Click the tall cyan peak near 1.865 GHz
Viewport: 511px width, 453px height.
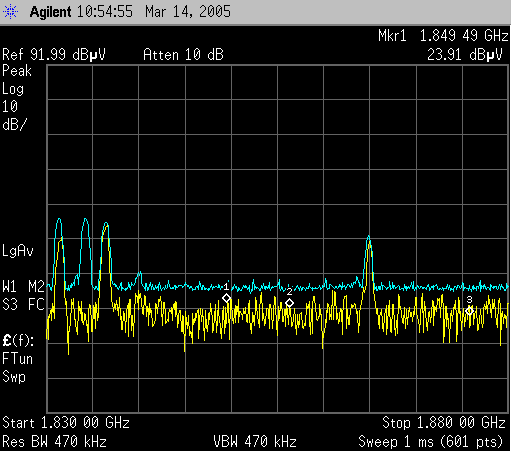coord(369,237)
